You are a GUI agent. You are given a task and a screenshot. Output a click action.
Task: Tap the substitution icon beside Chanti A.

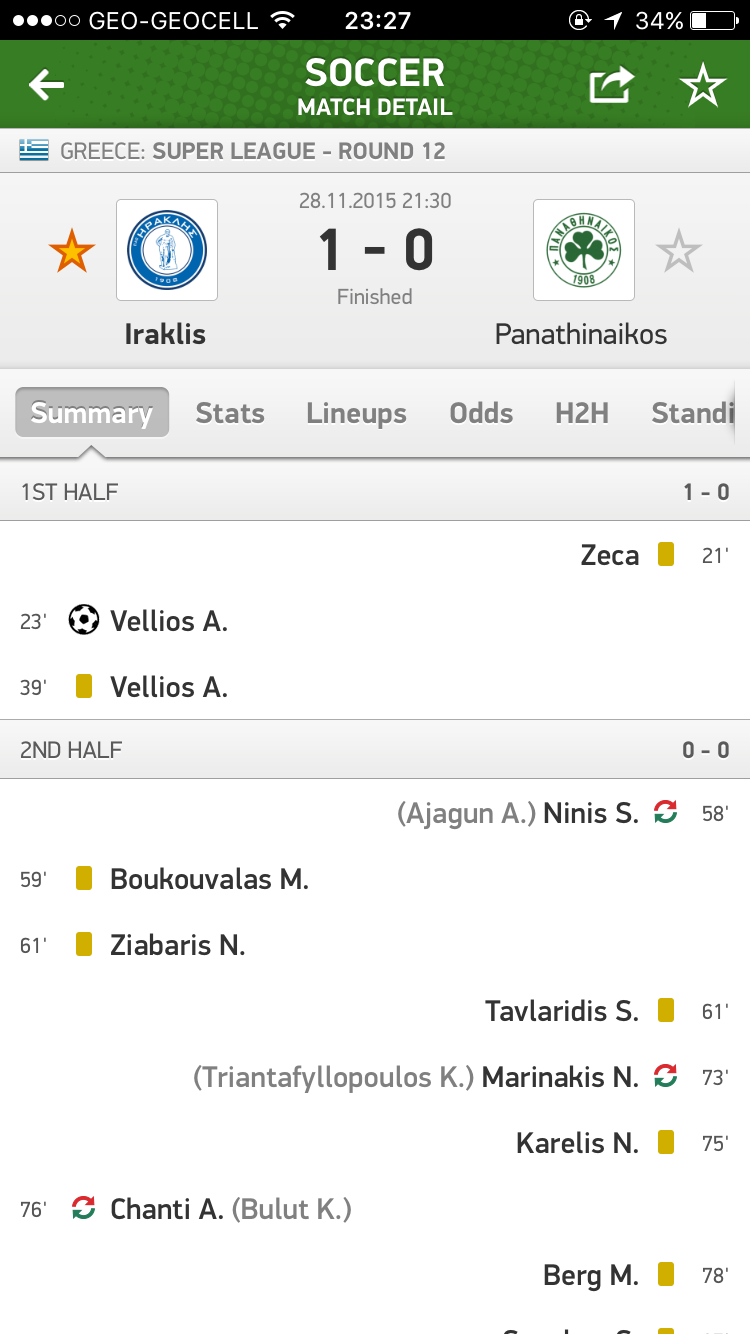pos(84,1208)
